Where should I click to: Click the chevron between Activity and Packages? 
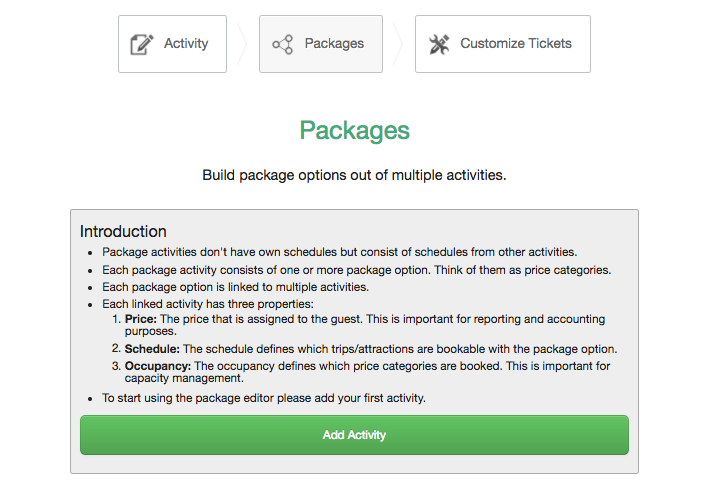(x=242, y=44)
